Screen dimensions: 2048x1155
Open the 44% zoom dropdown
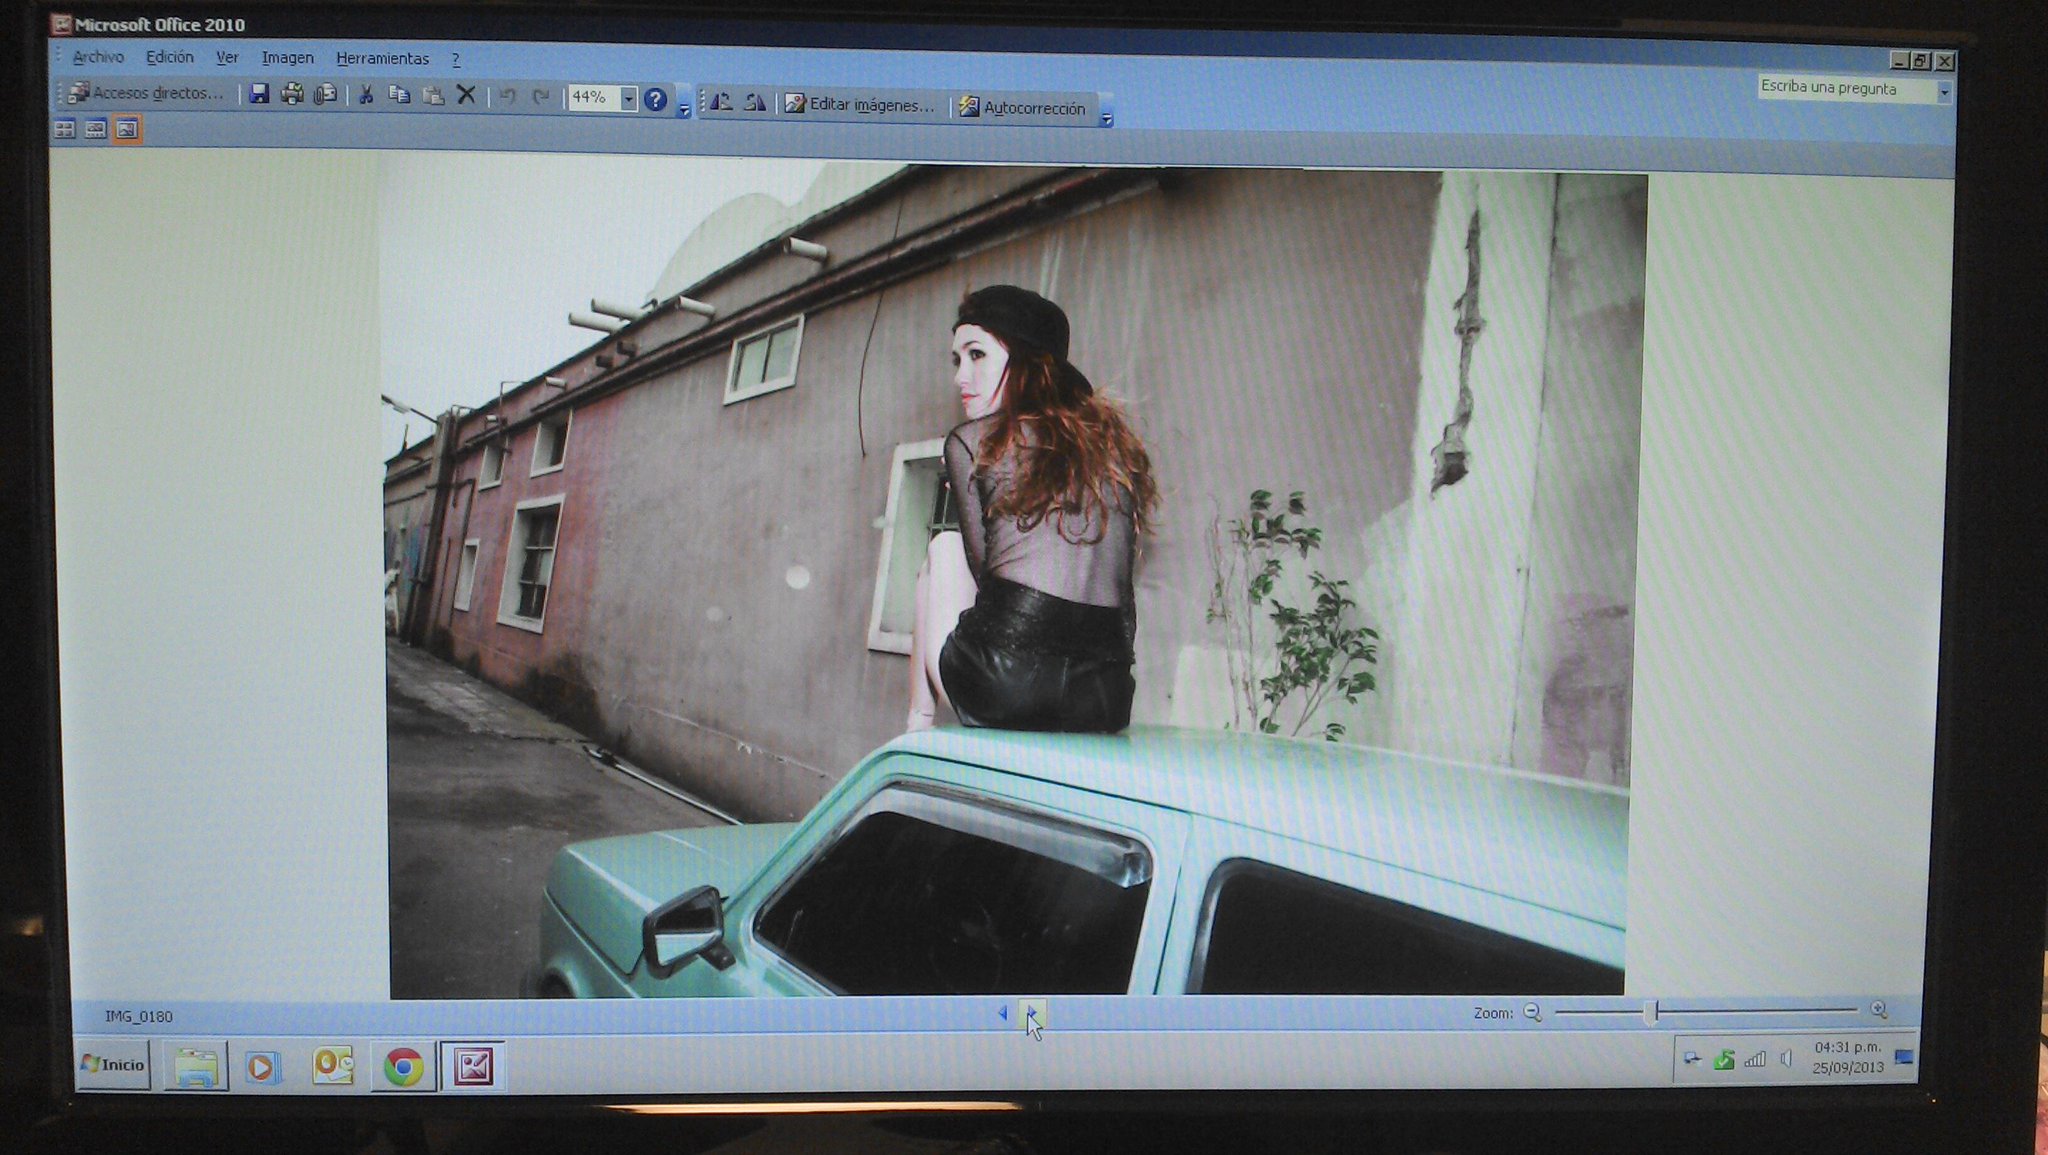coord(628,98)
